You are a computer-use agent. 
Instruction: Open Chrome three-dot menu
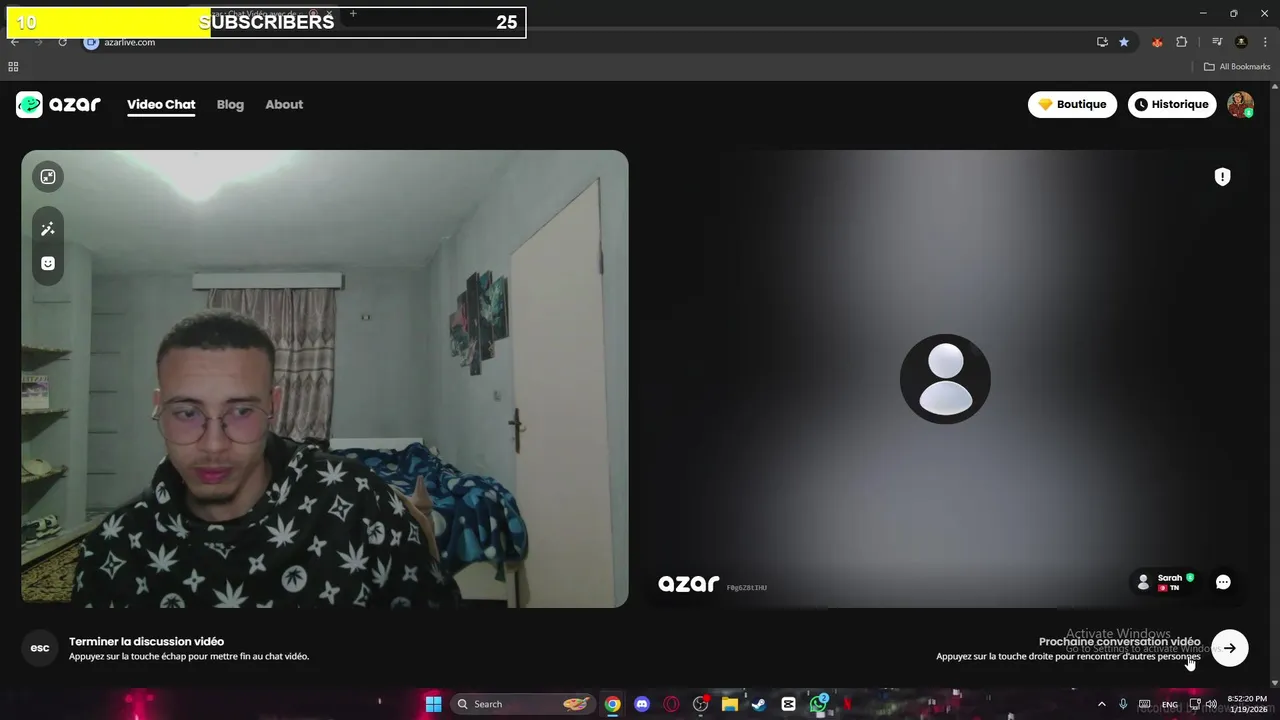pyautogui.click(x=1265, y=42)
